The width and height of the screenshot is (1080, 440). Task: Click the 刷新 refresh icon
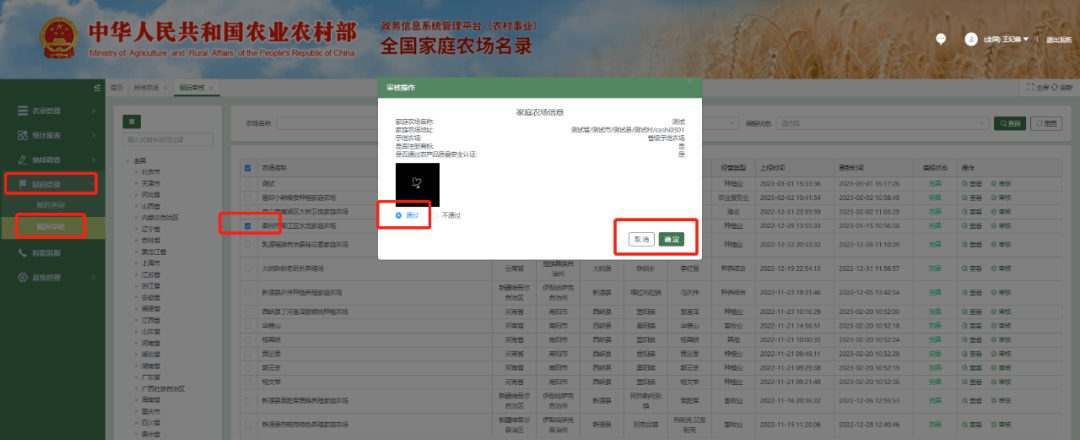click(1055, 87)
